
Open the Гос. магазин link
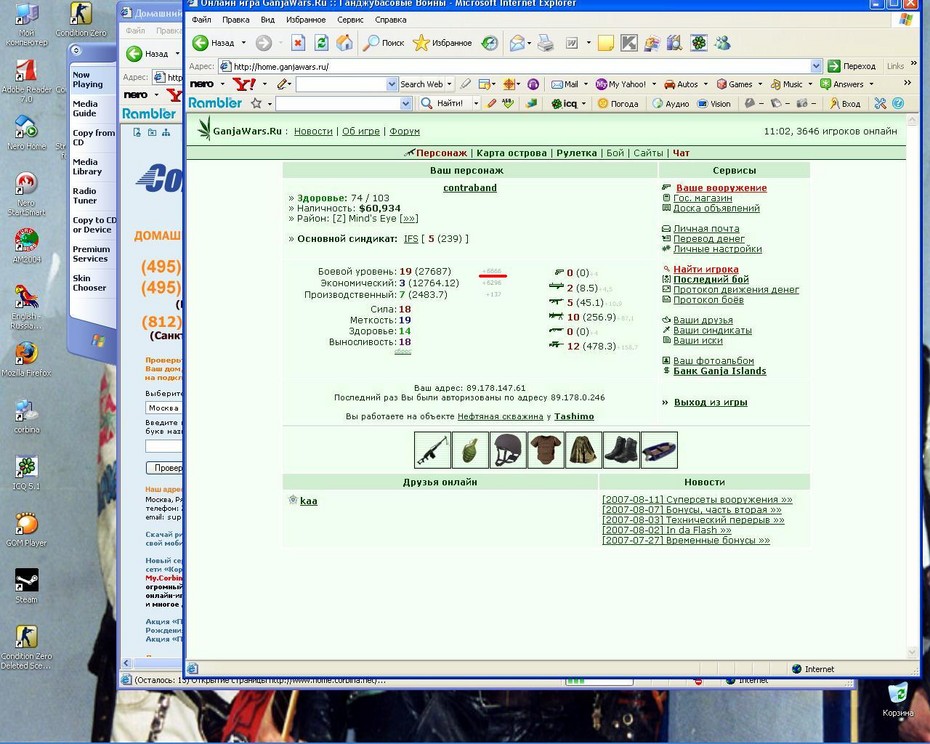click(x=702, y=198)
